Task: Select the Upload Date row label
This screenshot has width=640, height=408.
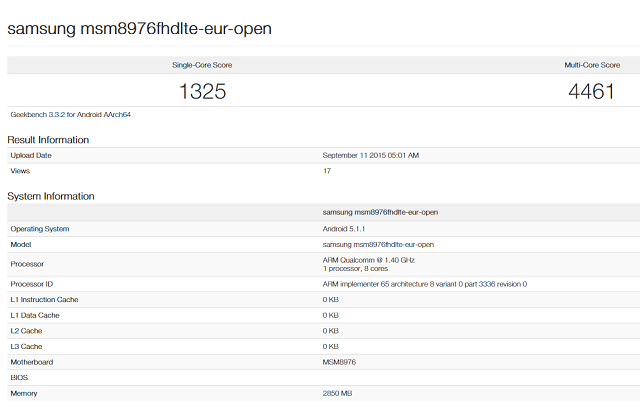Action: click(x=31, y=155)
